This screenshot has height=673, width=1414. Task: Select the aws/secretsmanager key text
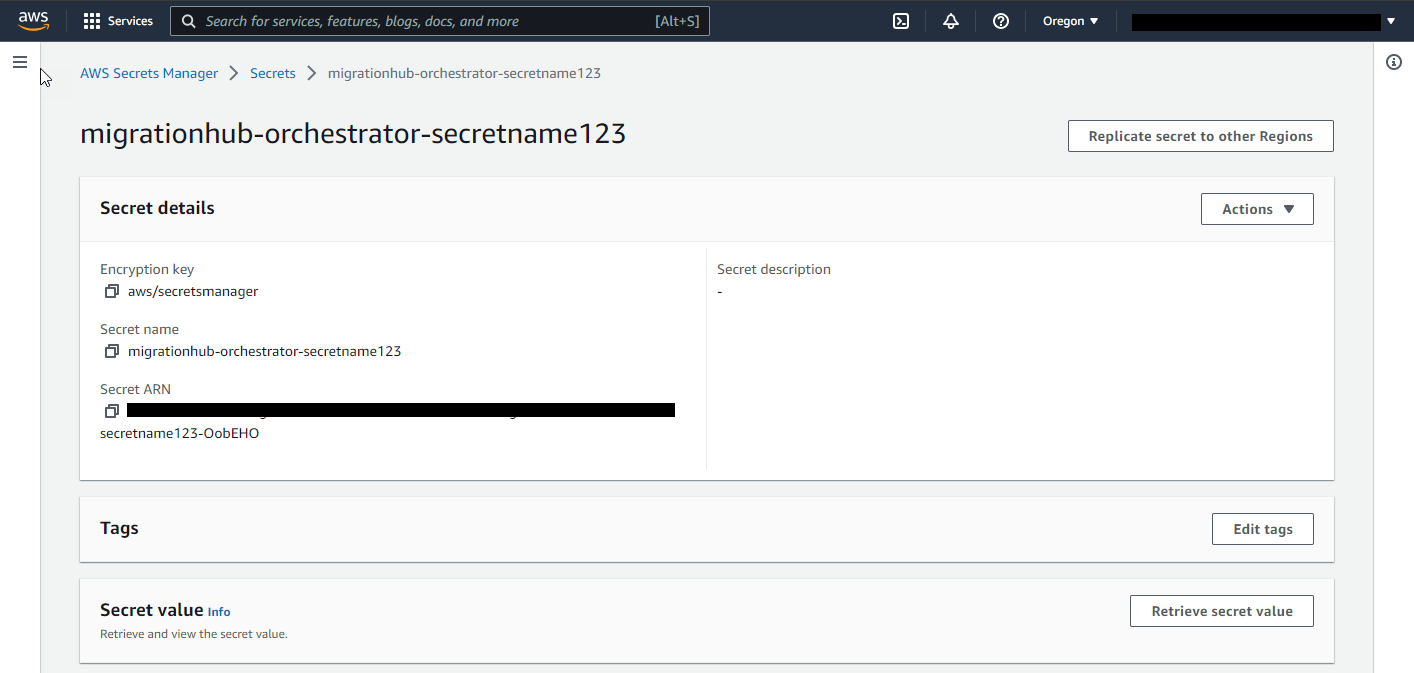pyautogui.click(x=193, y=292)
